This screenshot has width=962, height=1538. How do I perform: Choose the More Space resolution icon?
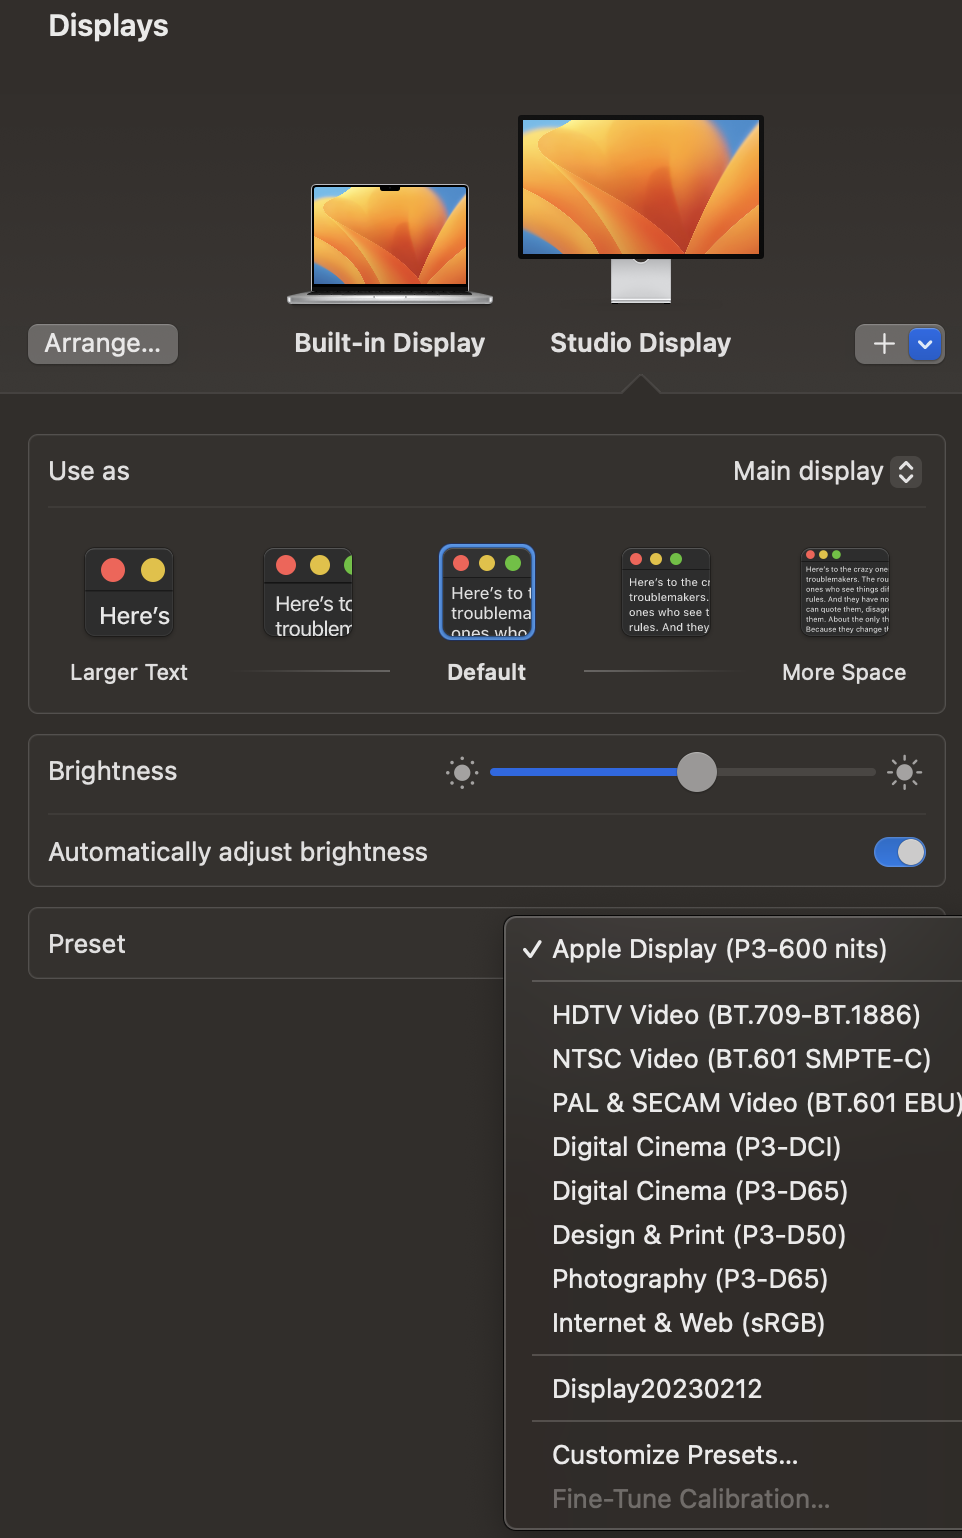(846, 593)
